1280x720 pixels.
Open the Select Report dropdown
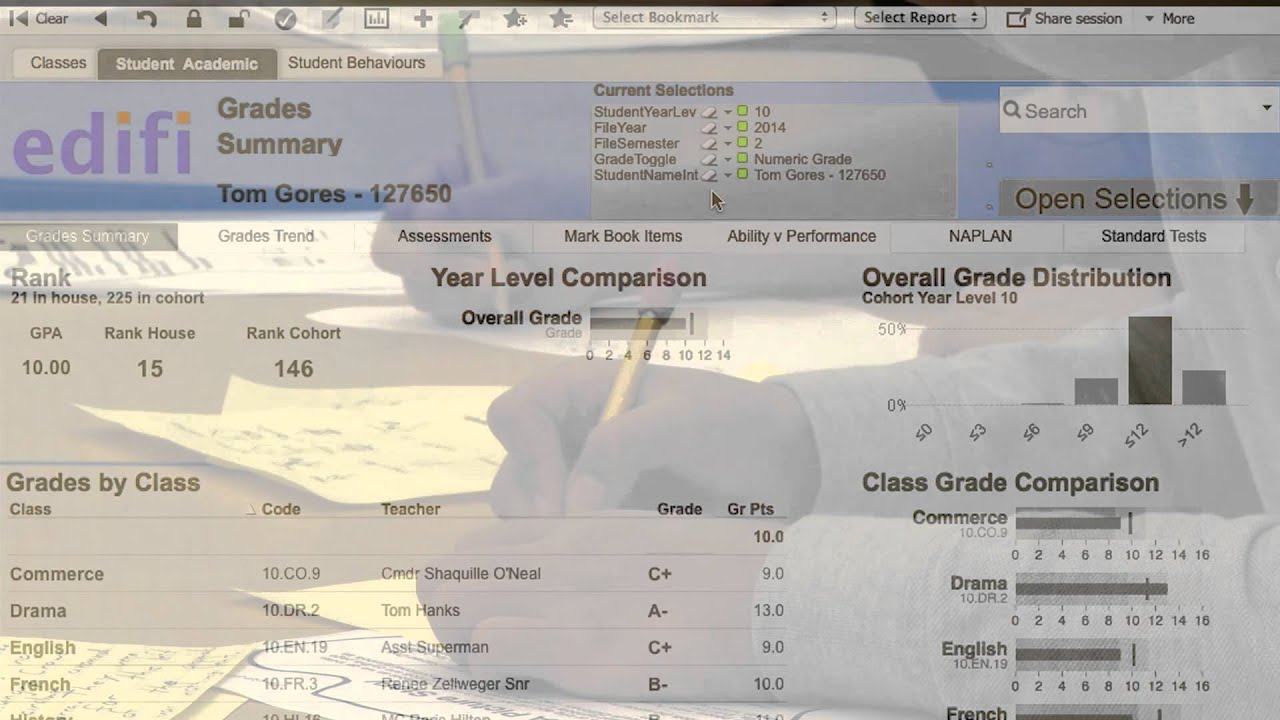coord(920,17)
